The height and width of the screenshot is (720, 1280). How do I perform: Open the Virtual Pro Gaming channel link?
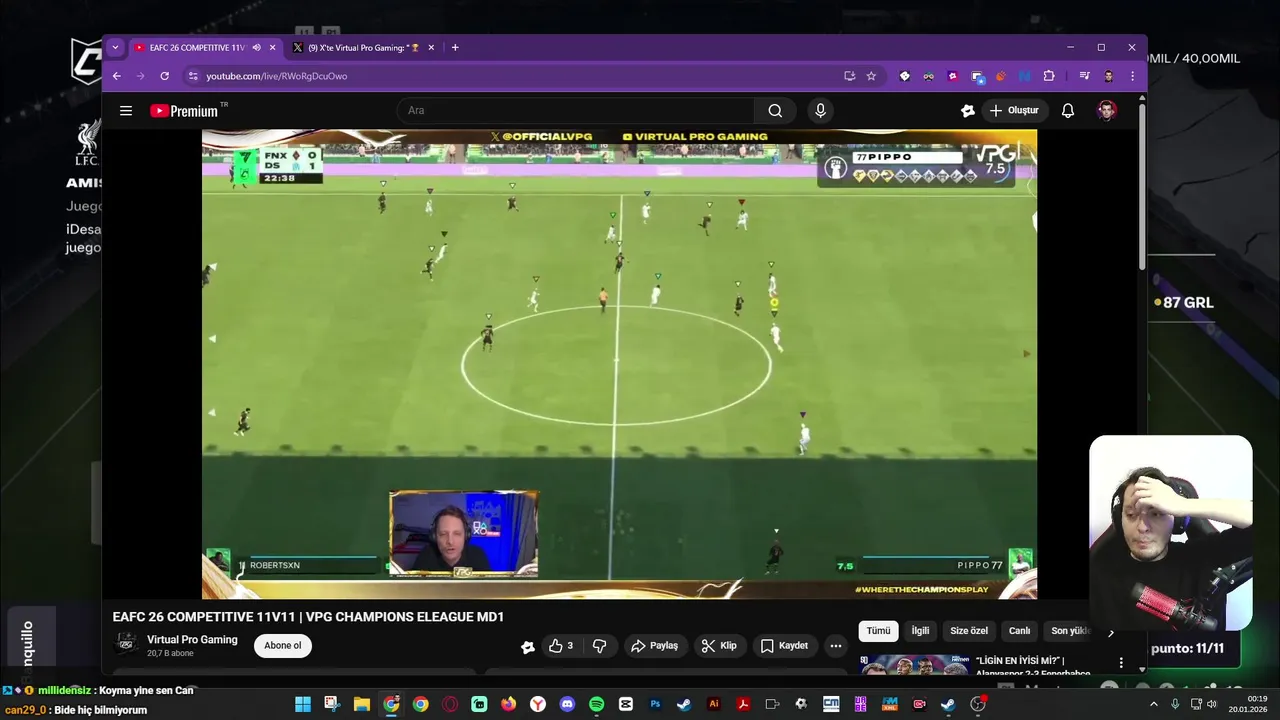coord(192,639)
